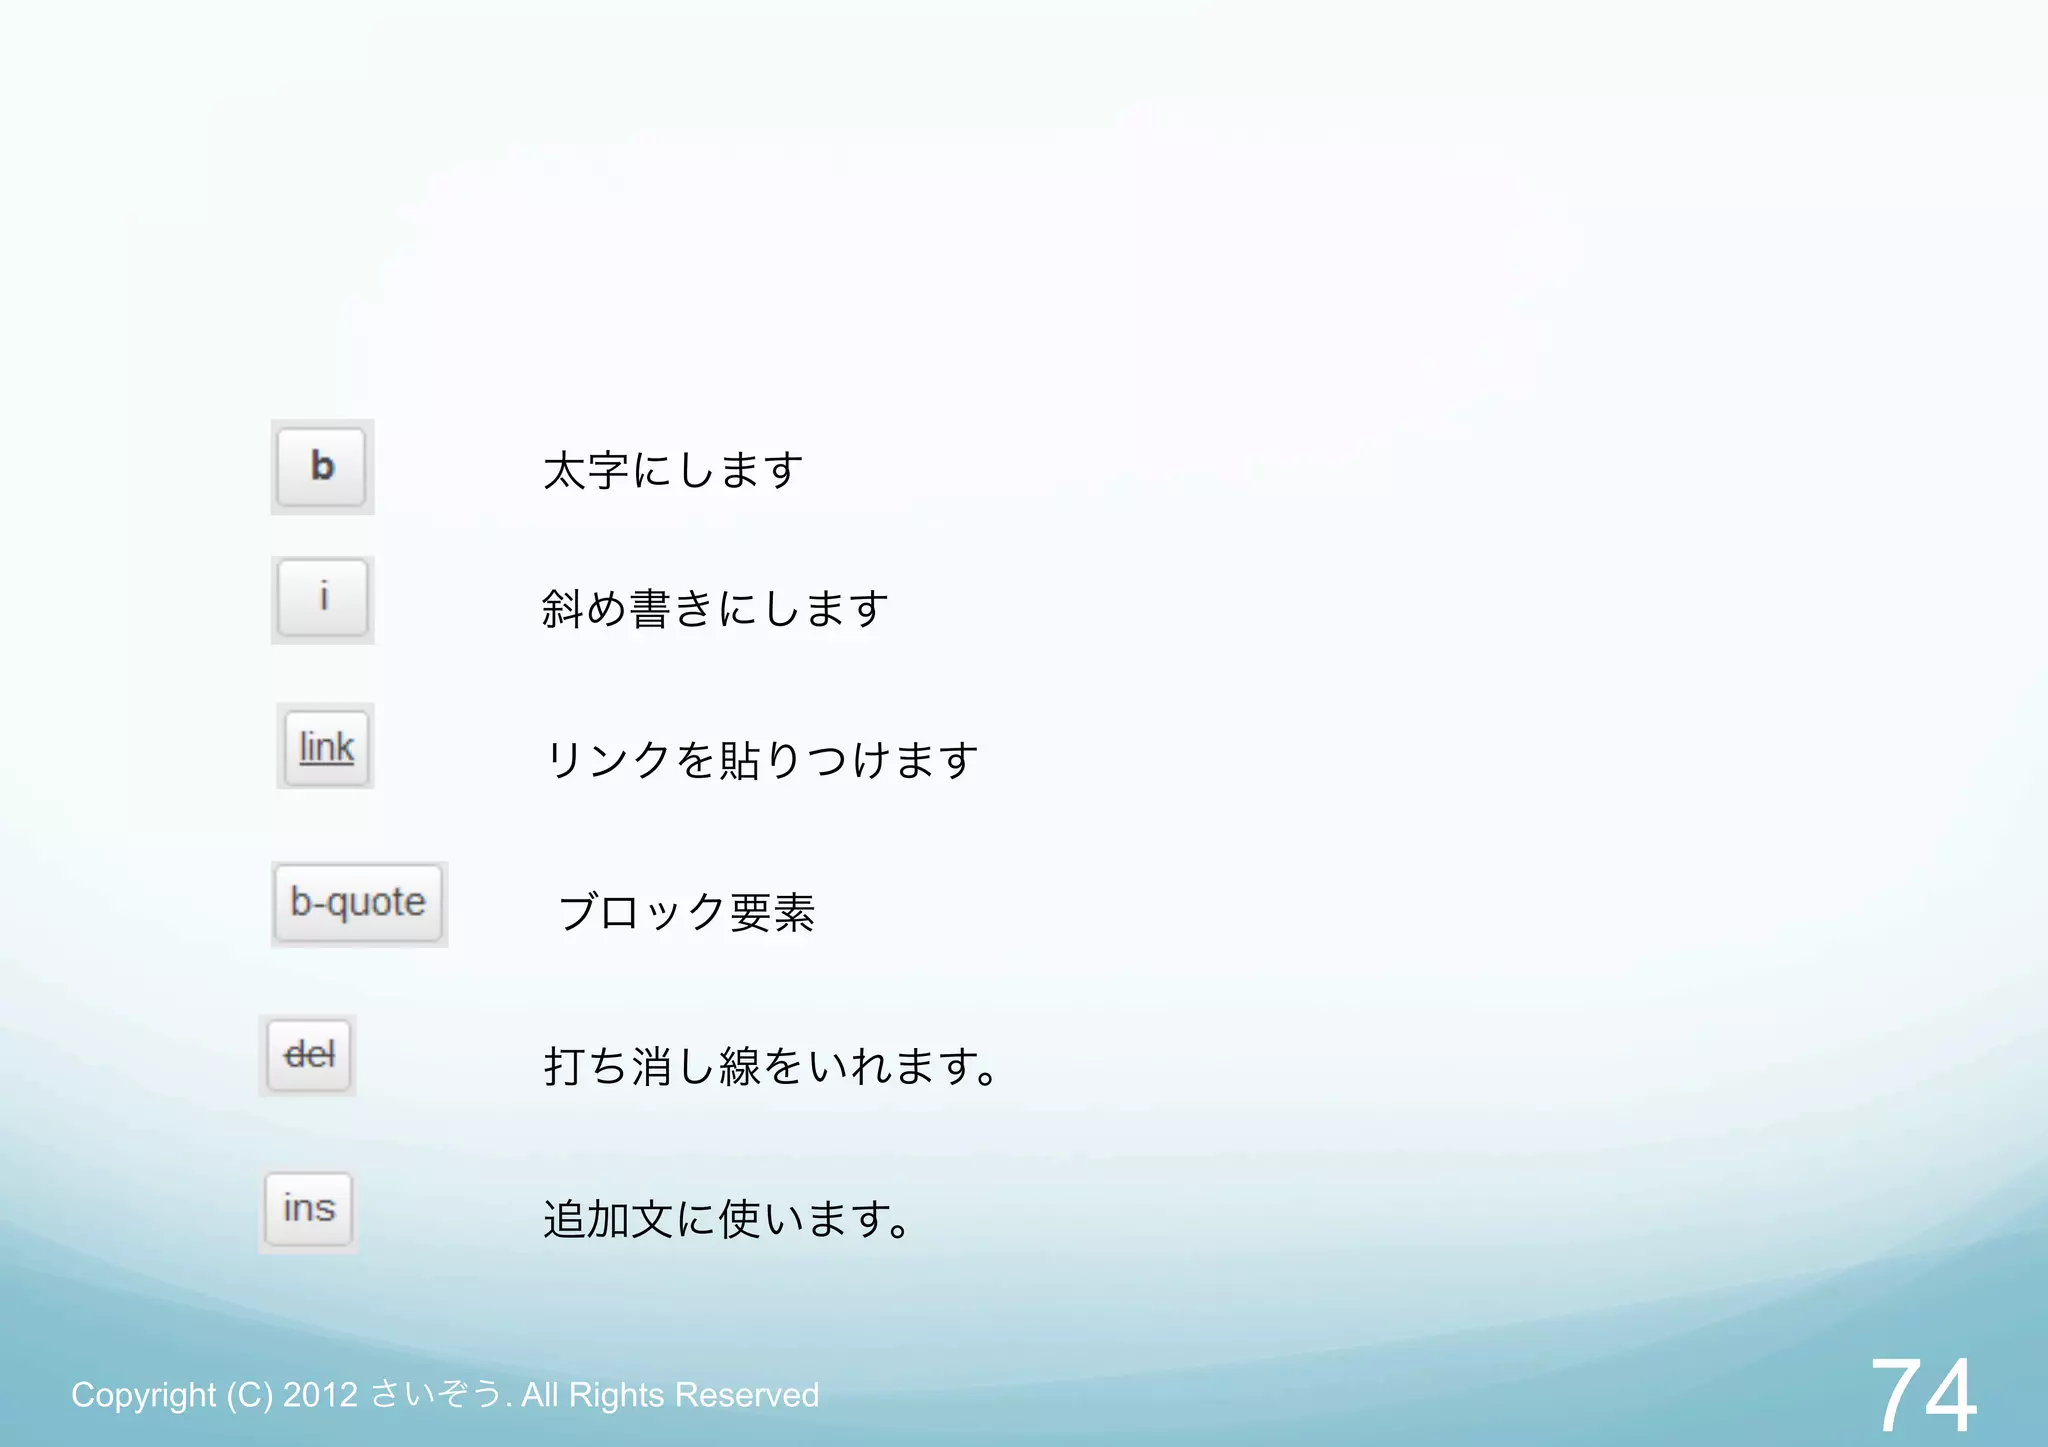Image resolution: width=2048 pixels, height=1447 pixels.
Task: Select the text '打ち消し線をいれます。'
Action: pyautogui.click(x=771, y=1065)
